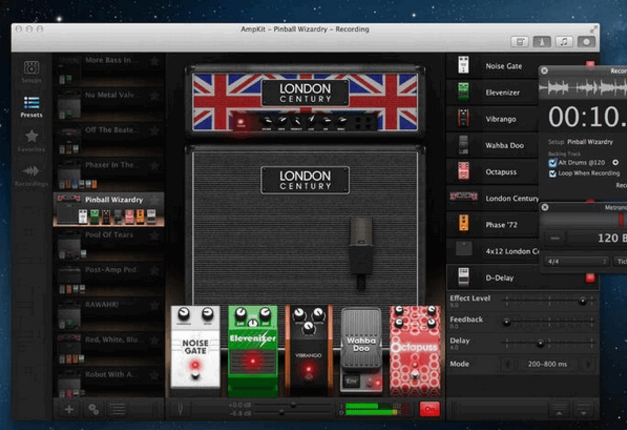Screen dimensions: 627x430
Task: Select the 4x12 London cabinet row
Action: (492, 251)
